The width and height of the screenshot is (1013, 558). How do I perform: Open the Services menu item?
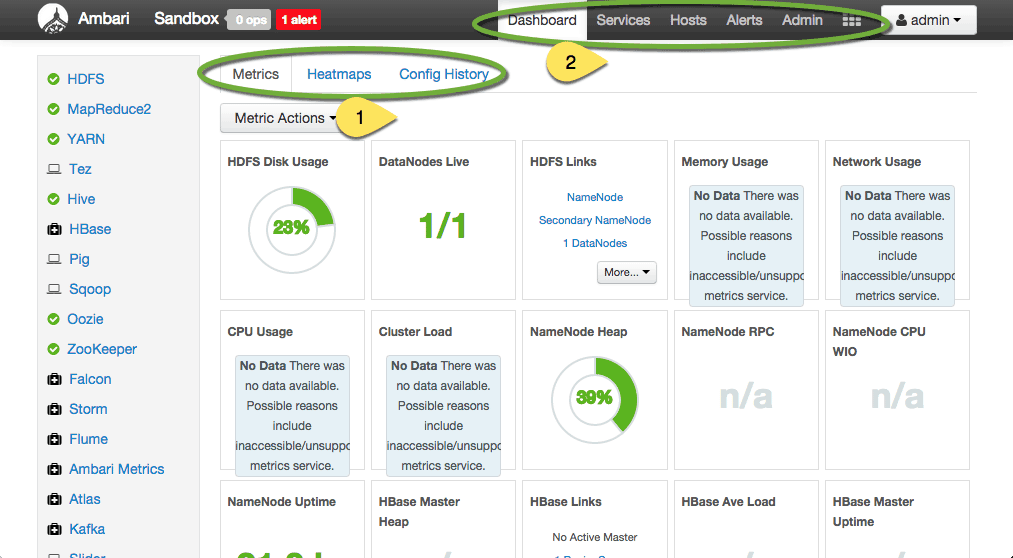tap(623, 20)
